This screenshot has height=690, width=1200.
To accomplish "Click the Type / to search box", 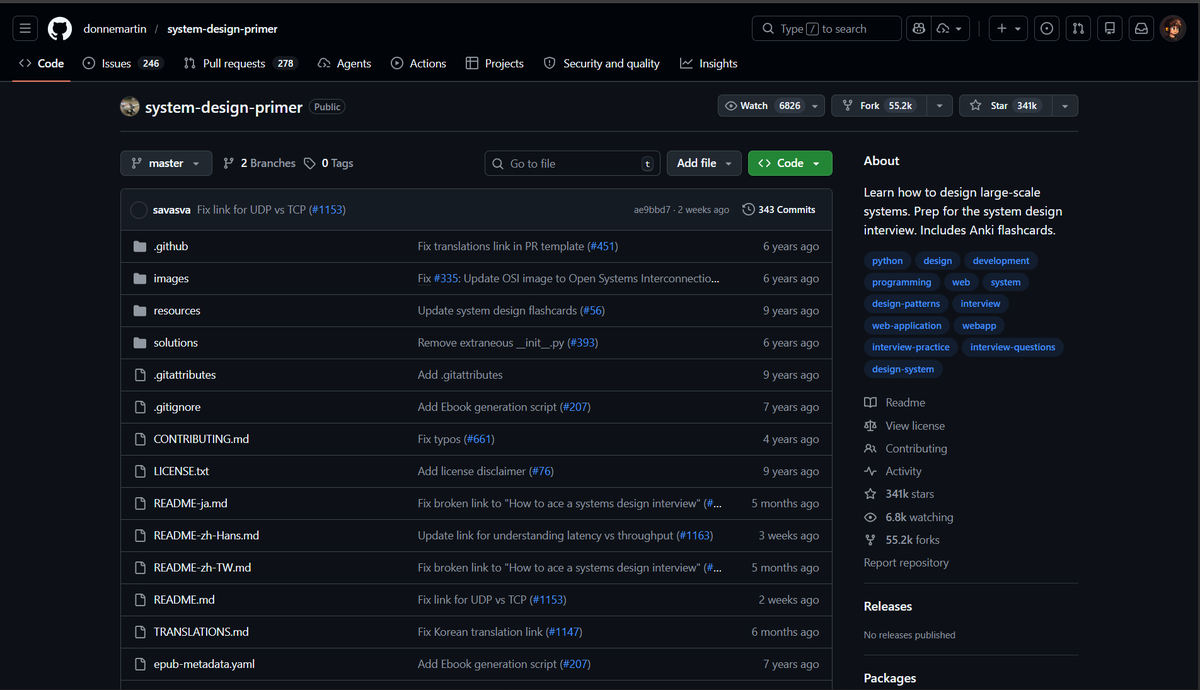I will click(827, 29).
